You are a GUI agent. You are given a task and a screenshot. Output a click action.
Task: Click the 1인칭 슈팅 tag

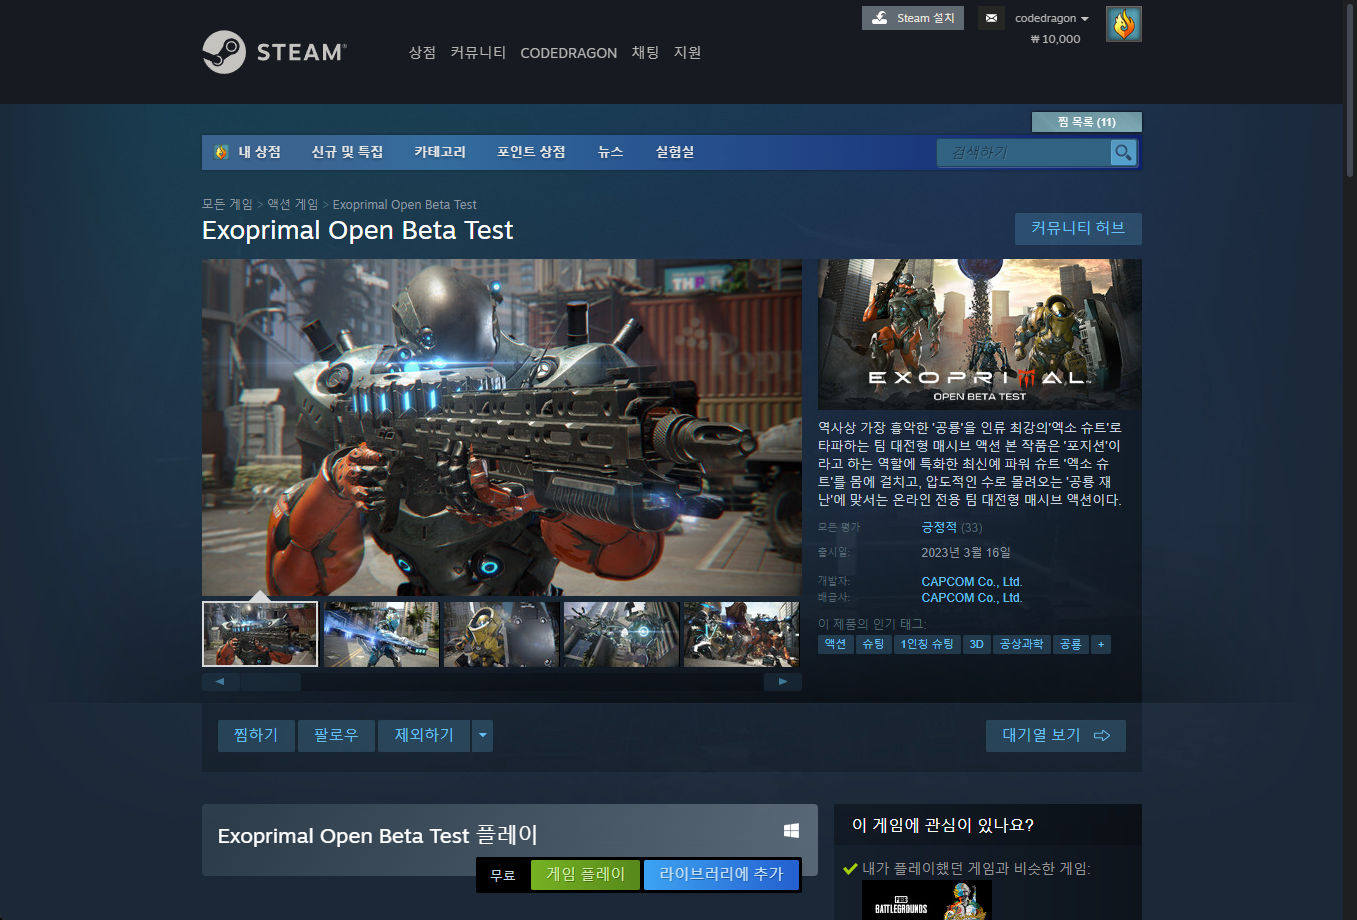[927, 644]
